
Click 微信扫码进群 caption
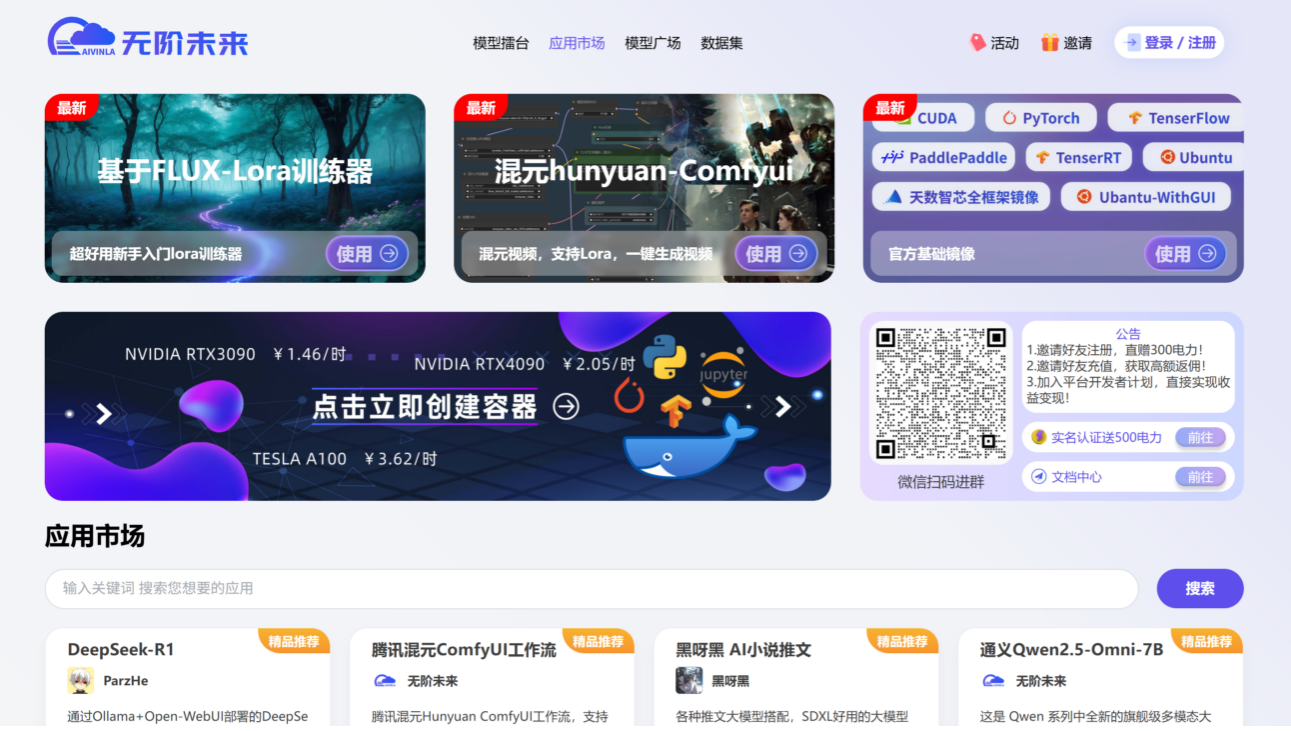click(941, 481)
